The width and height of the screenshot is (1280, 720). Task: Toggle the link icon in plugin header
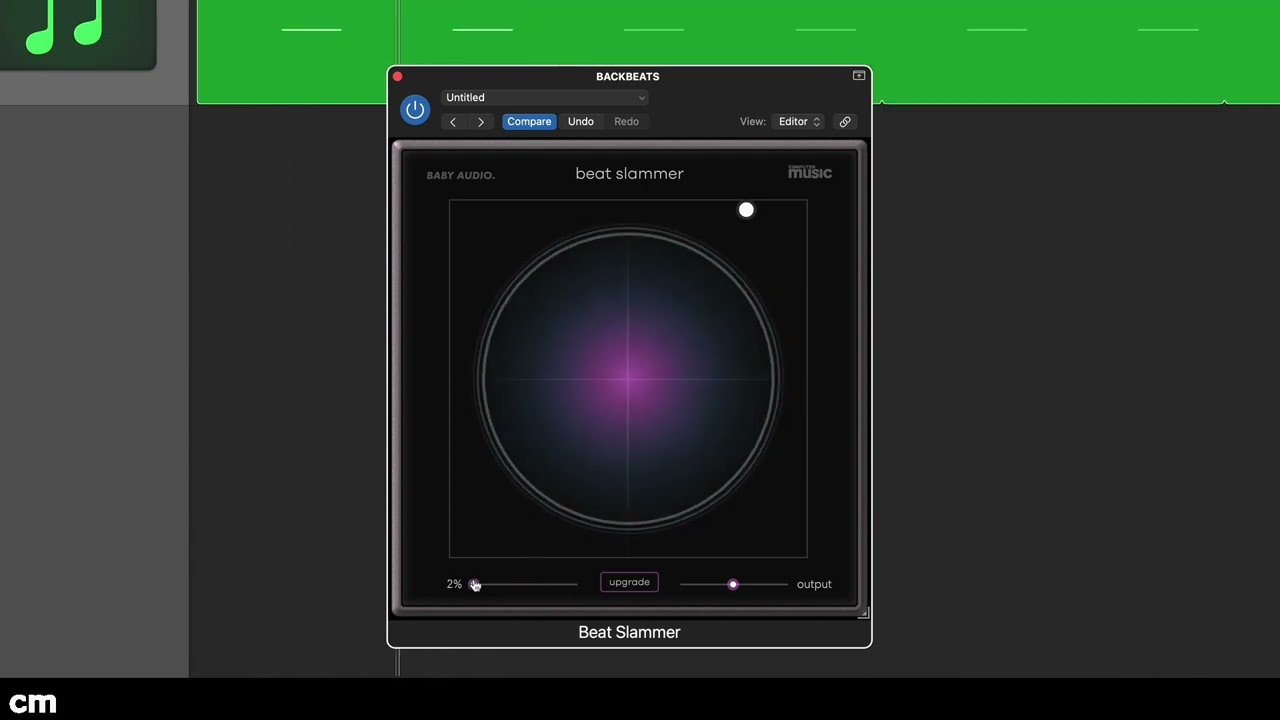point(845,122)
